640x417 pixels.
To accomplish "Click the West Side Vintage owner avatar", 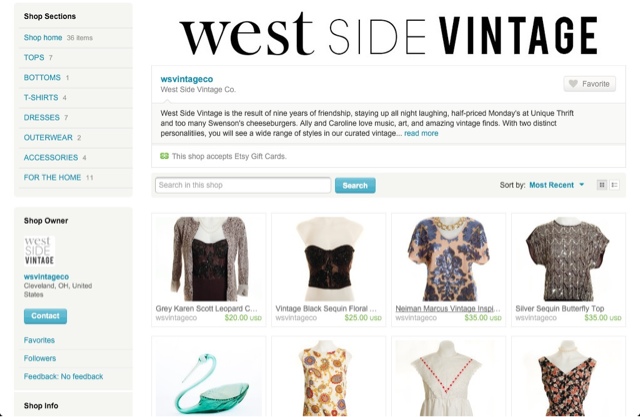I will point(40,251).
